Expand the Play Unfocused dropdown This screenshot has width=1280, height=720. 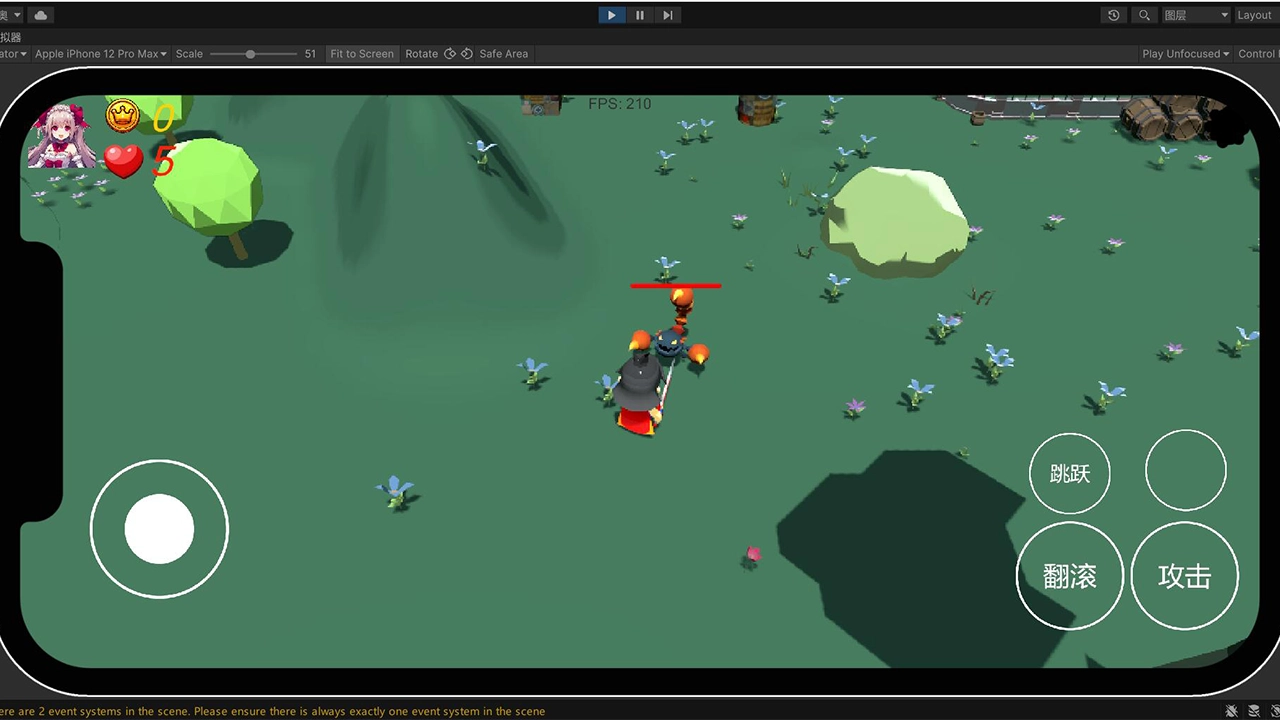click(1185, 54)
